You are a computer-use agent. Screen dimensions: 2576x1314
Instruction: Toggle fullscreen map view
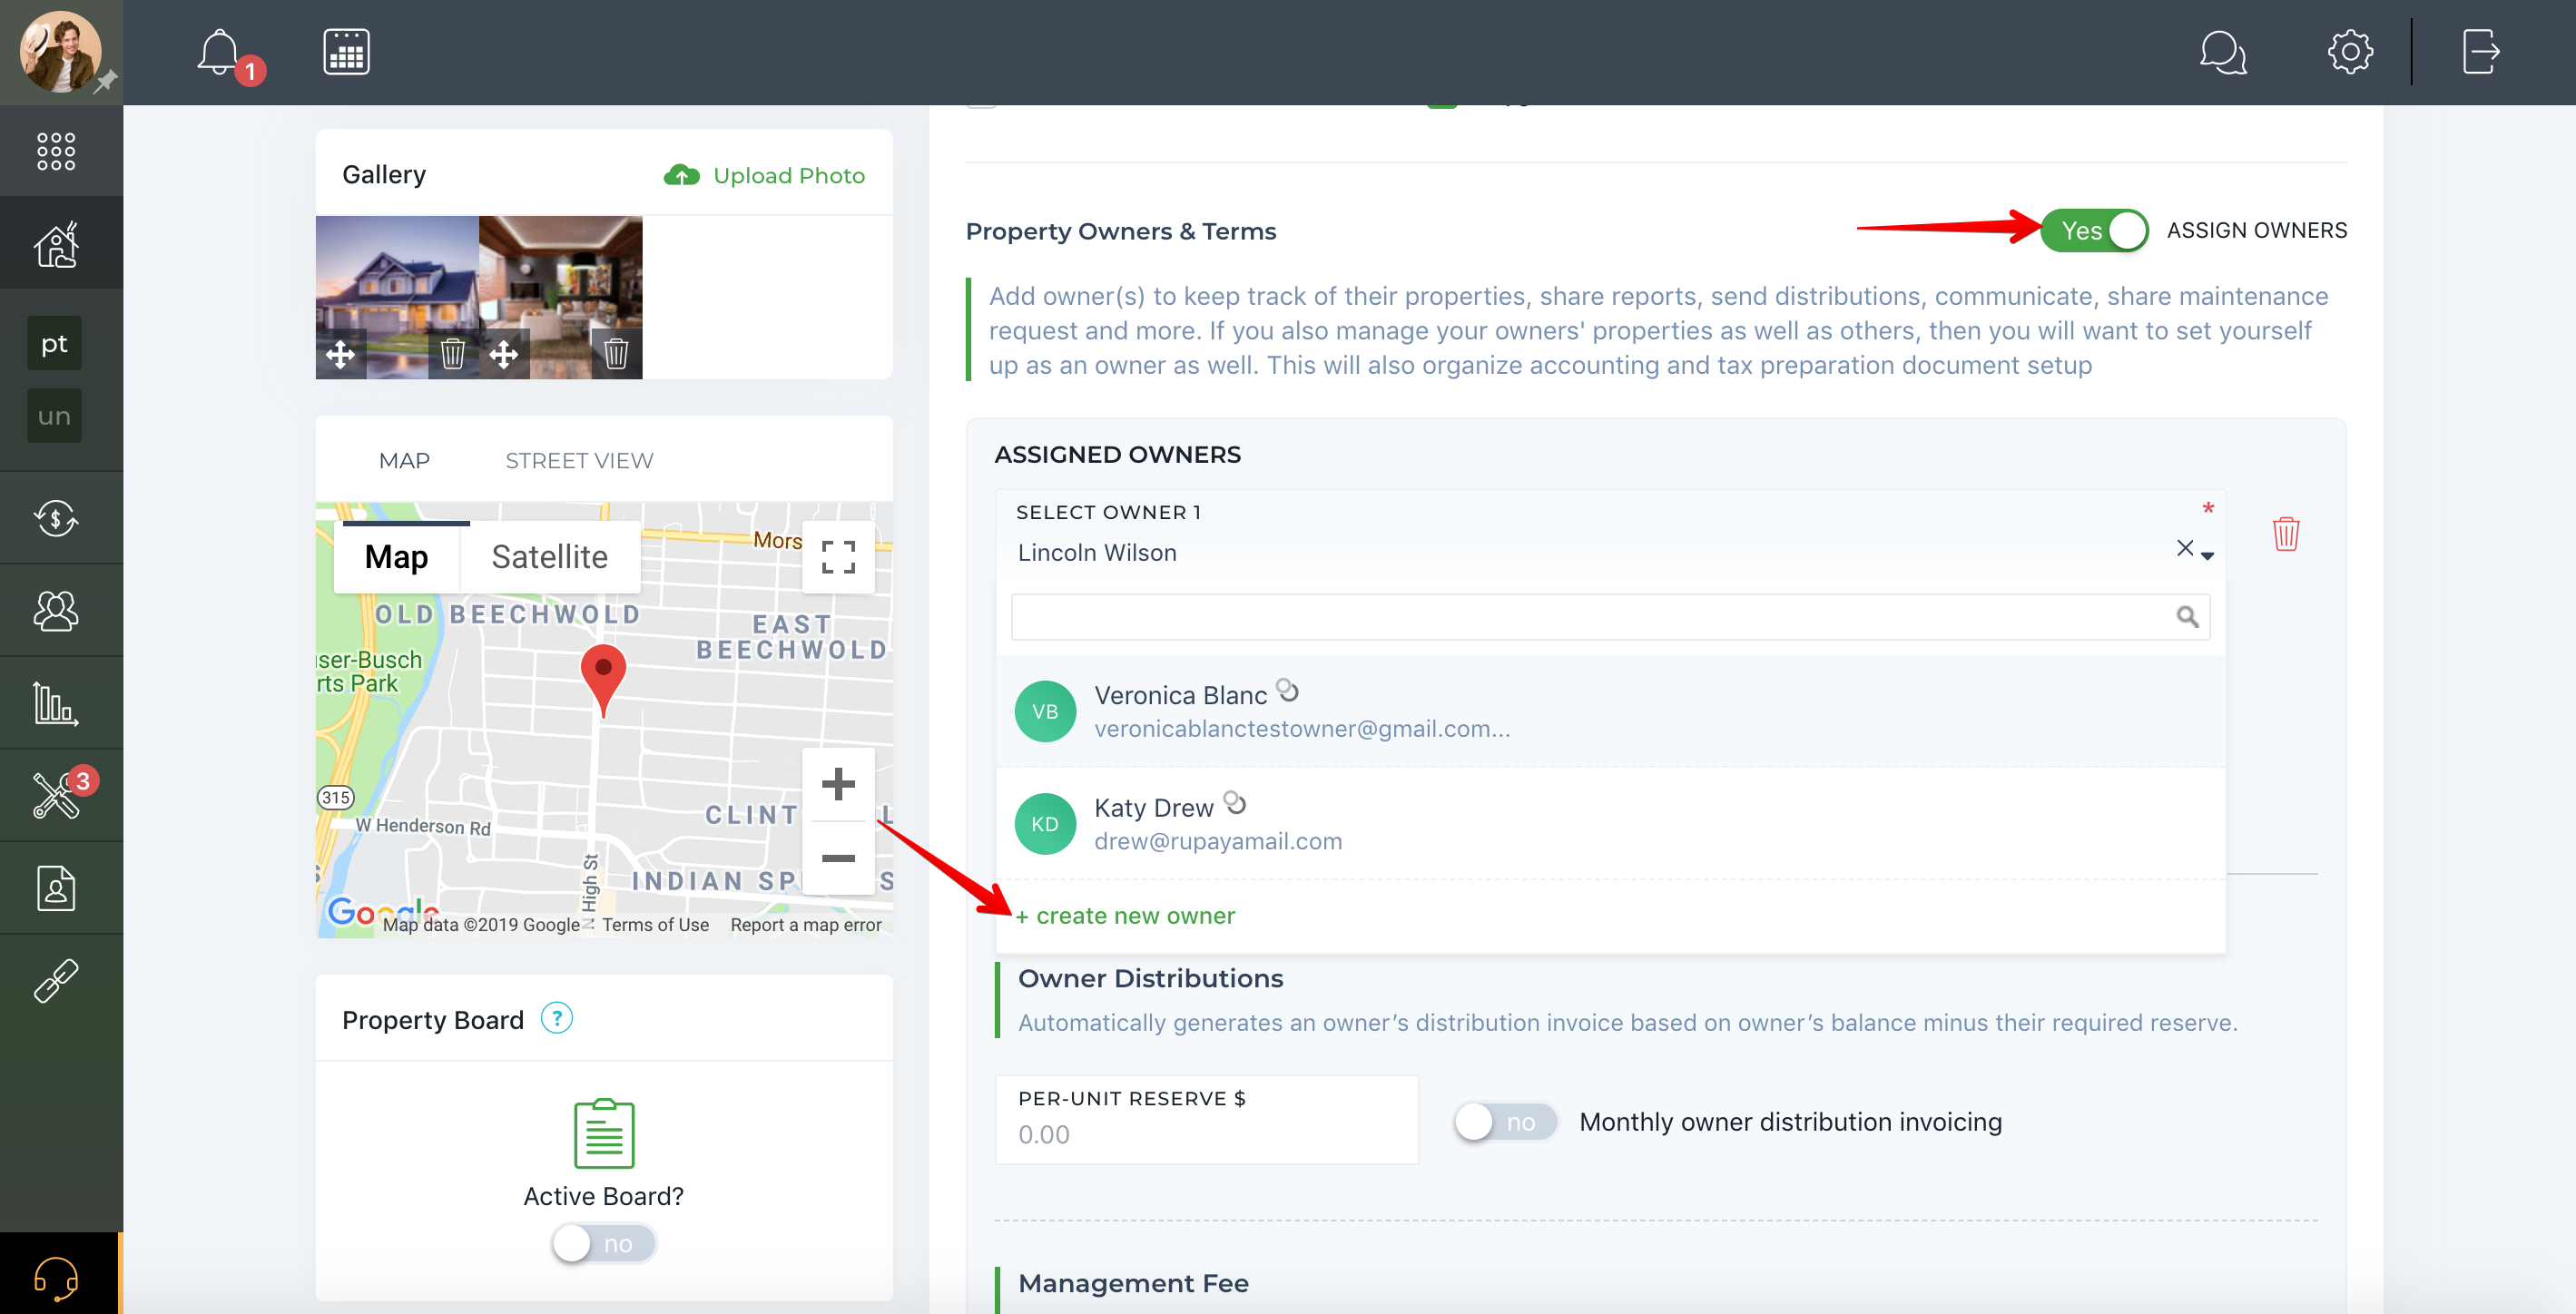tap(838, 557)
